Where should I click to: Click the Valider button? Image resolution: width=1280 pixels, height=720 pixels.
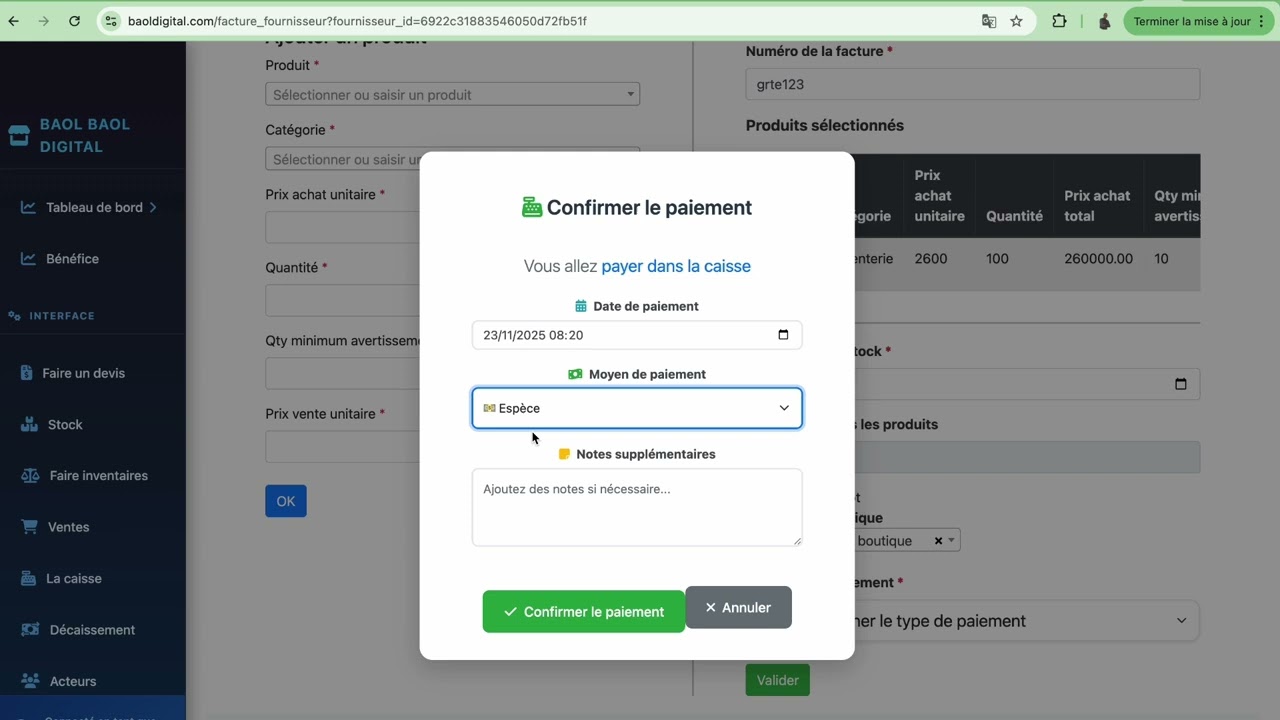pyautogui.click(x=778, y=680)
